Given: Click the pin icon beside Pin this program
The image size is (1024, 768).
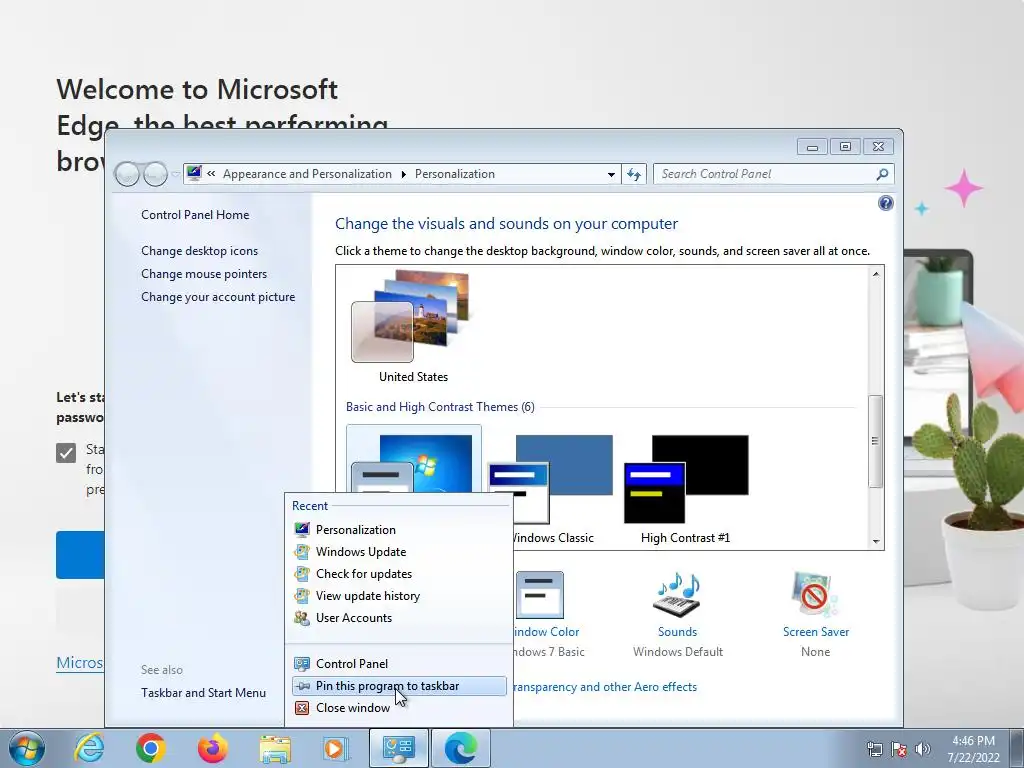Looking at the screenshot, I should pos(303,686).
